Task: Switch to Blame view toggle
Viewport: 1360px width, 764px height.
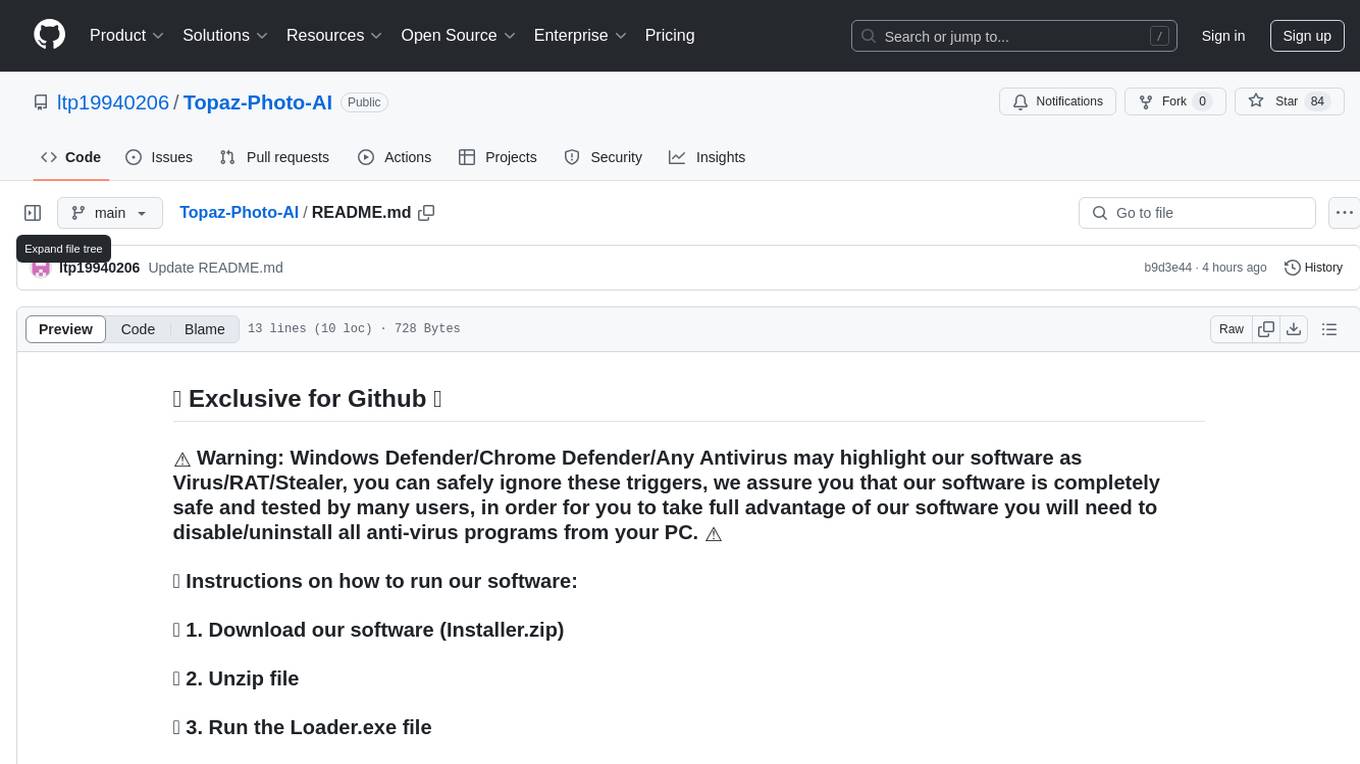Action: 205,329
